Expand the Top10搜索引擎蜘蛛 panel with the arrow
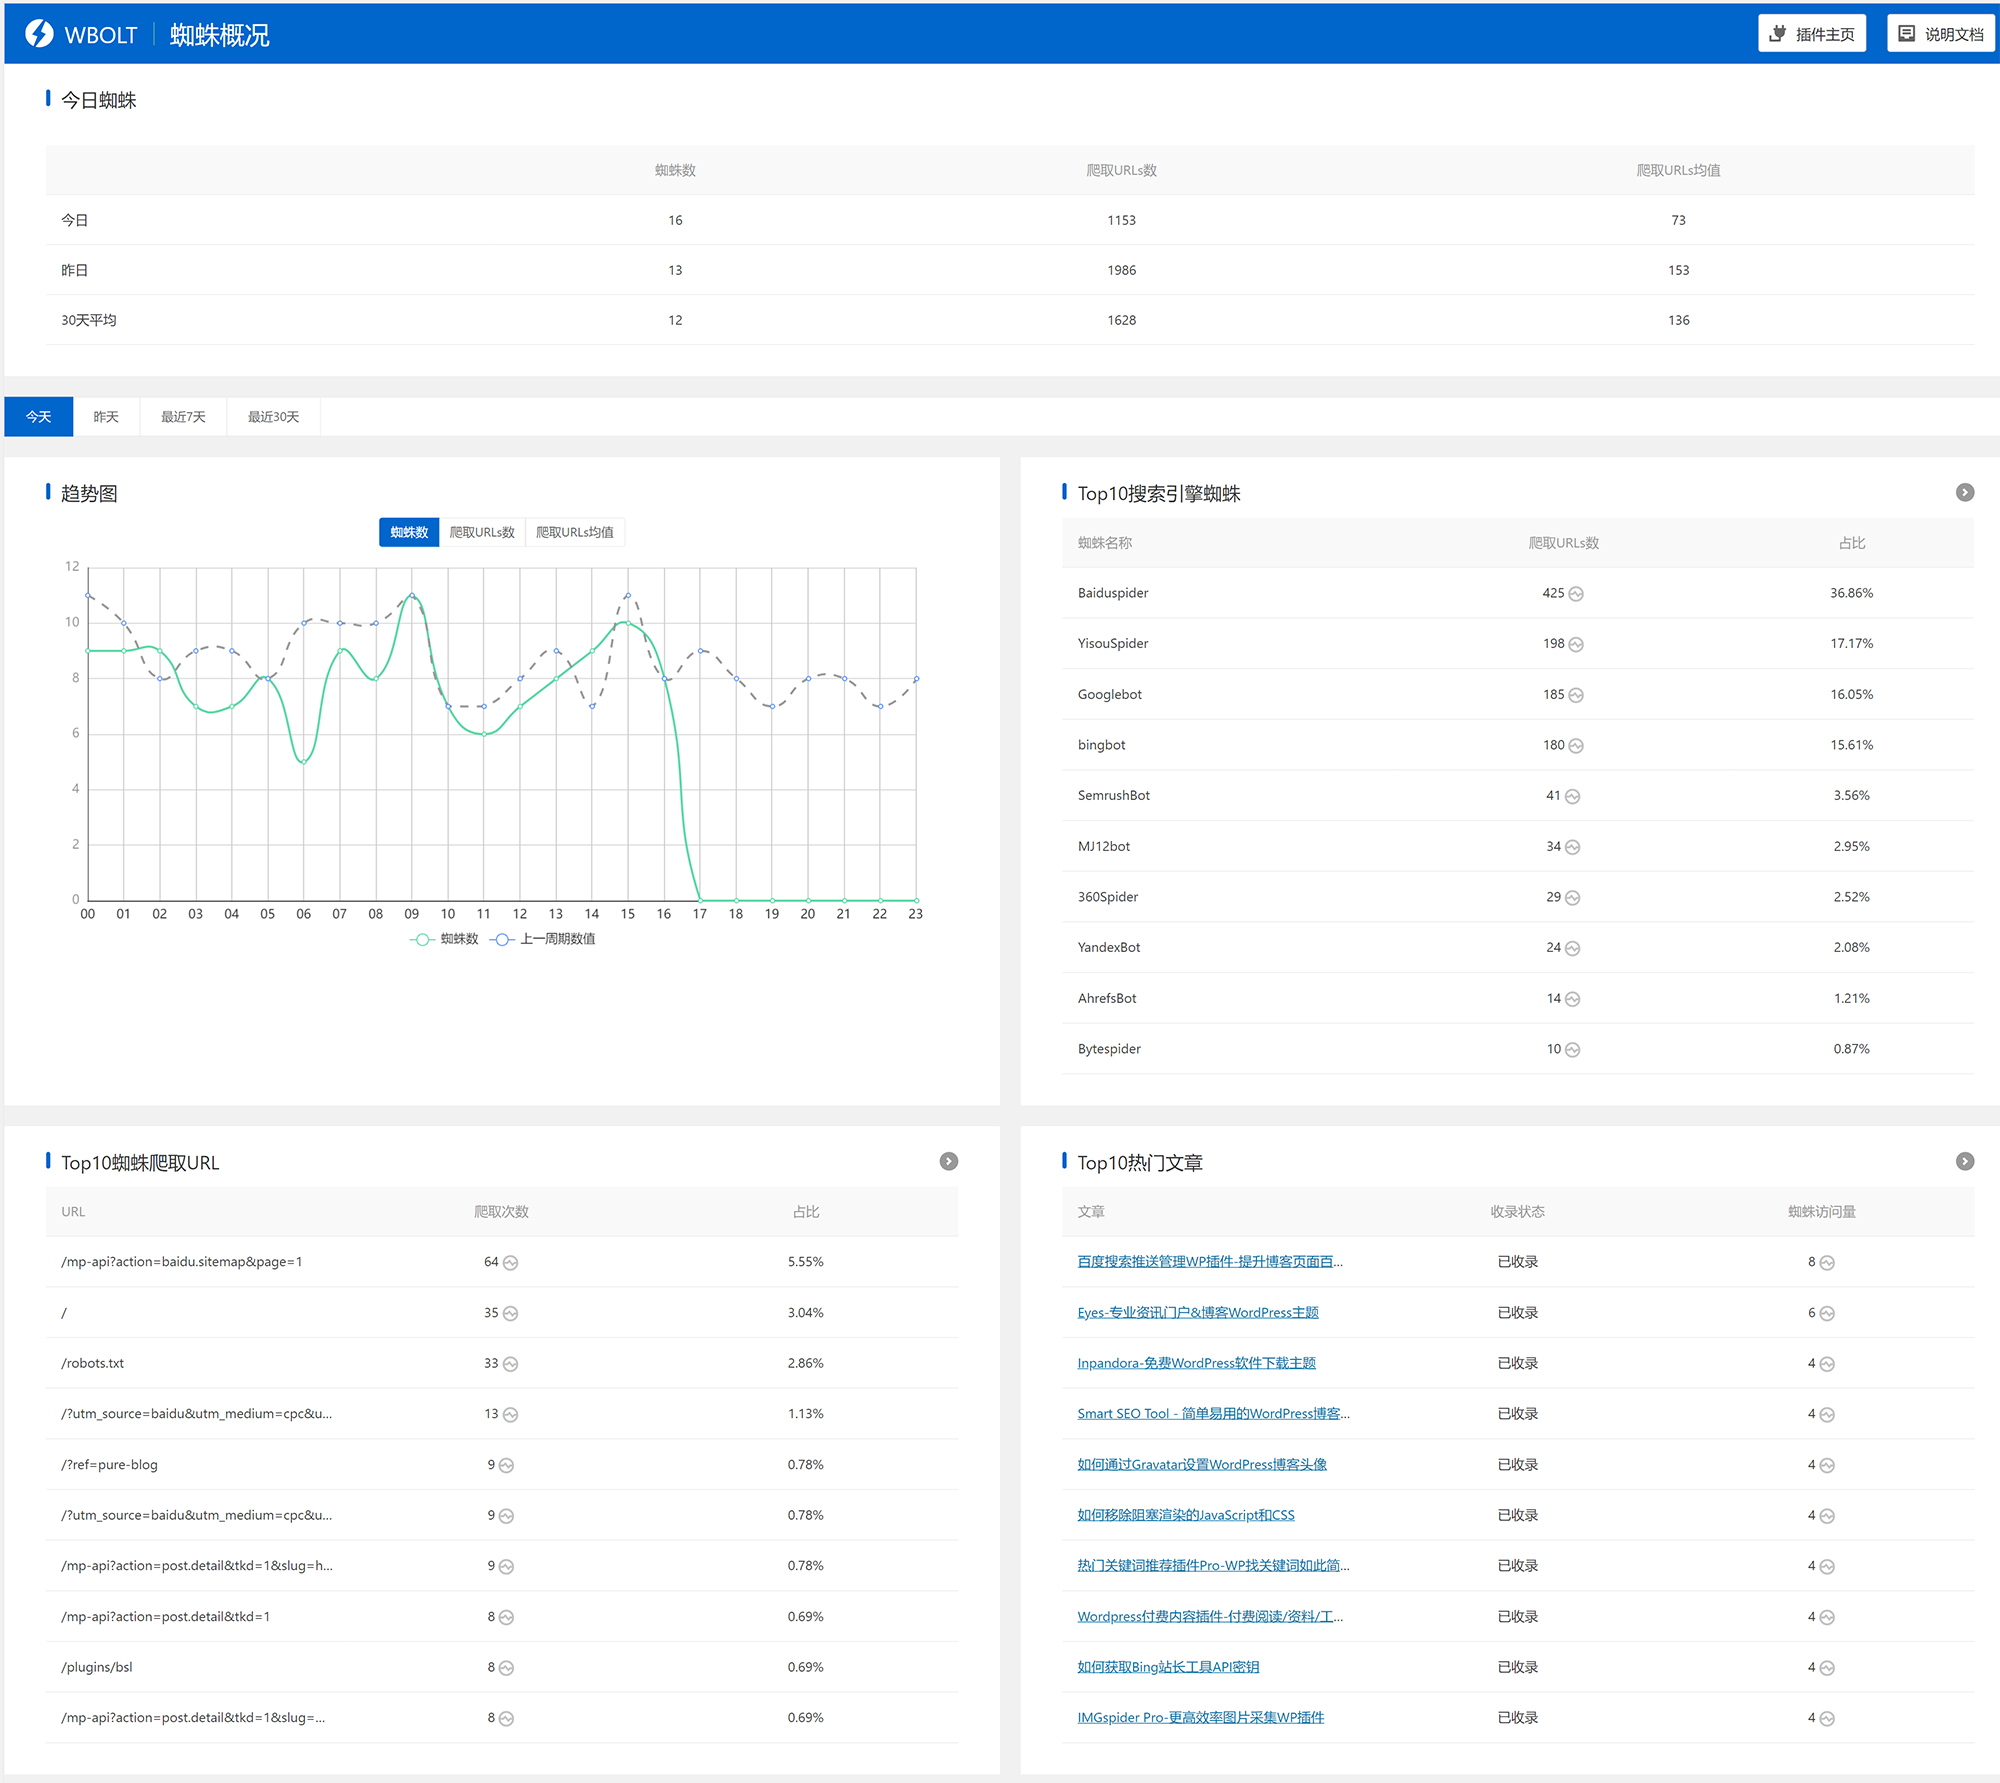2000x1783 pixels. click(1965, 492)
